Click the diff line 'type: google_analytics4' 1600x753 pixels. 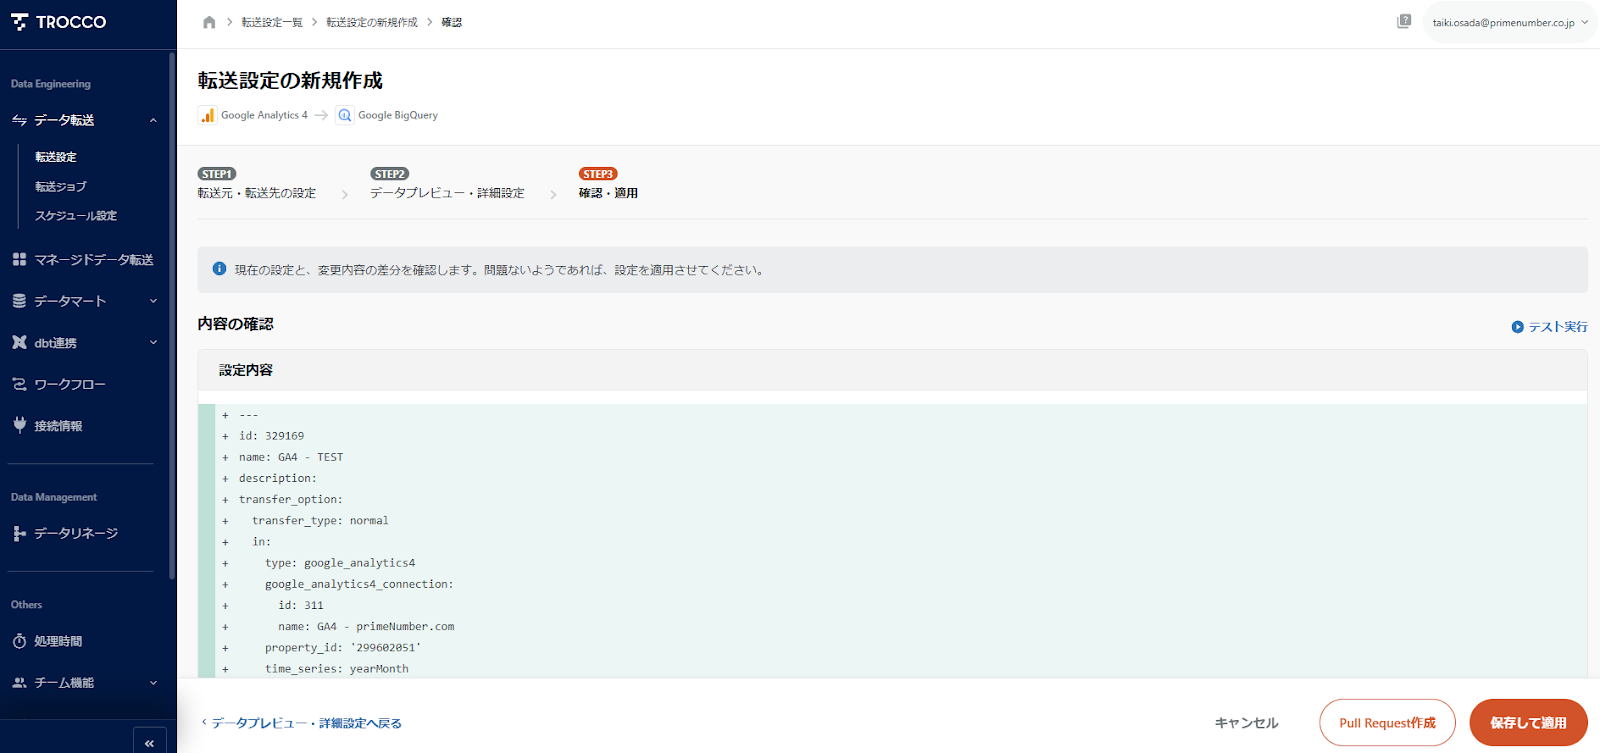coord(340,563)
